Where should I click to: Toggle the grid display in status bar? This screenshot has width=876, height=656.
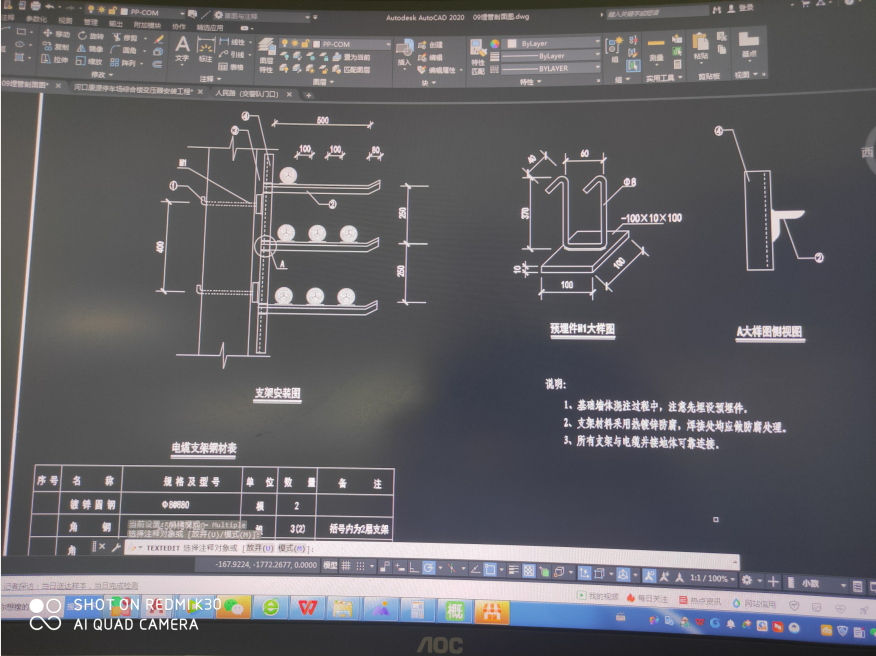(346, 566)
